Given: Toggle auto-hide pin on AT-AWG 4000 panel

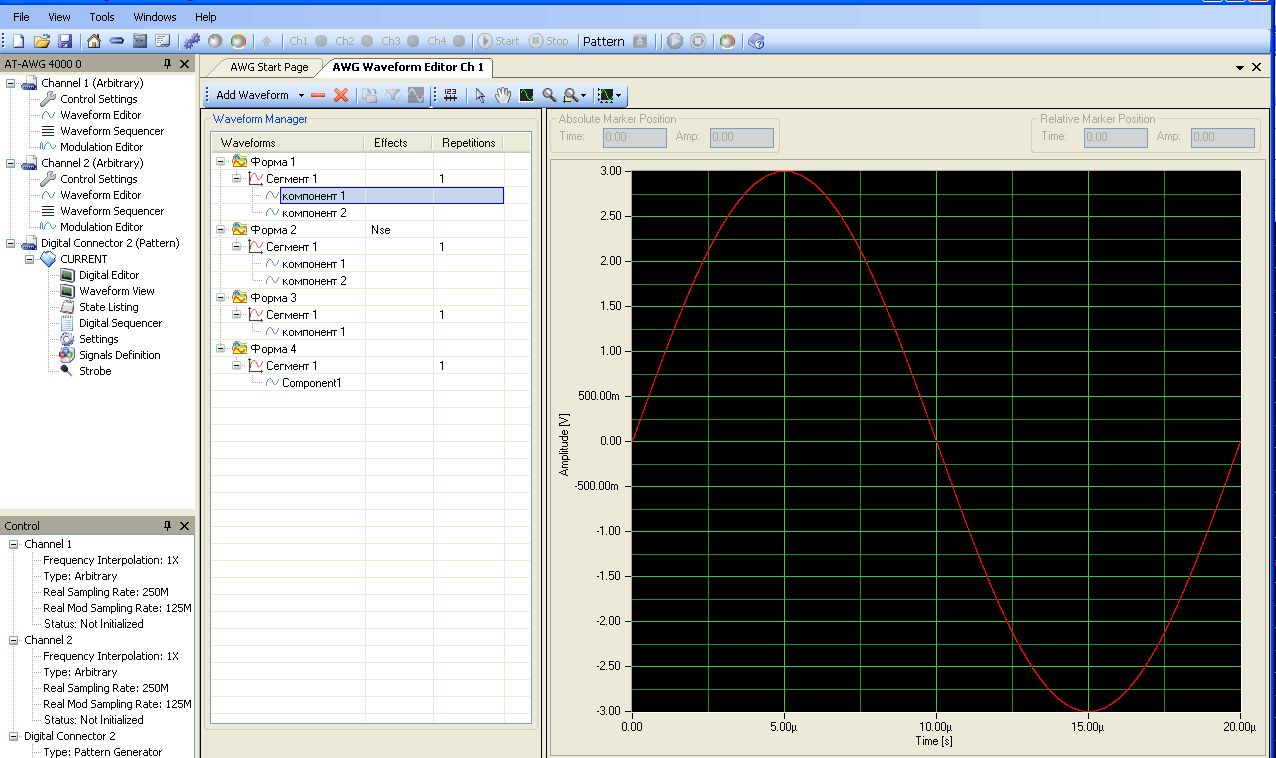Looking at the screenshot, I should click(x=167, y=64).
